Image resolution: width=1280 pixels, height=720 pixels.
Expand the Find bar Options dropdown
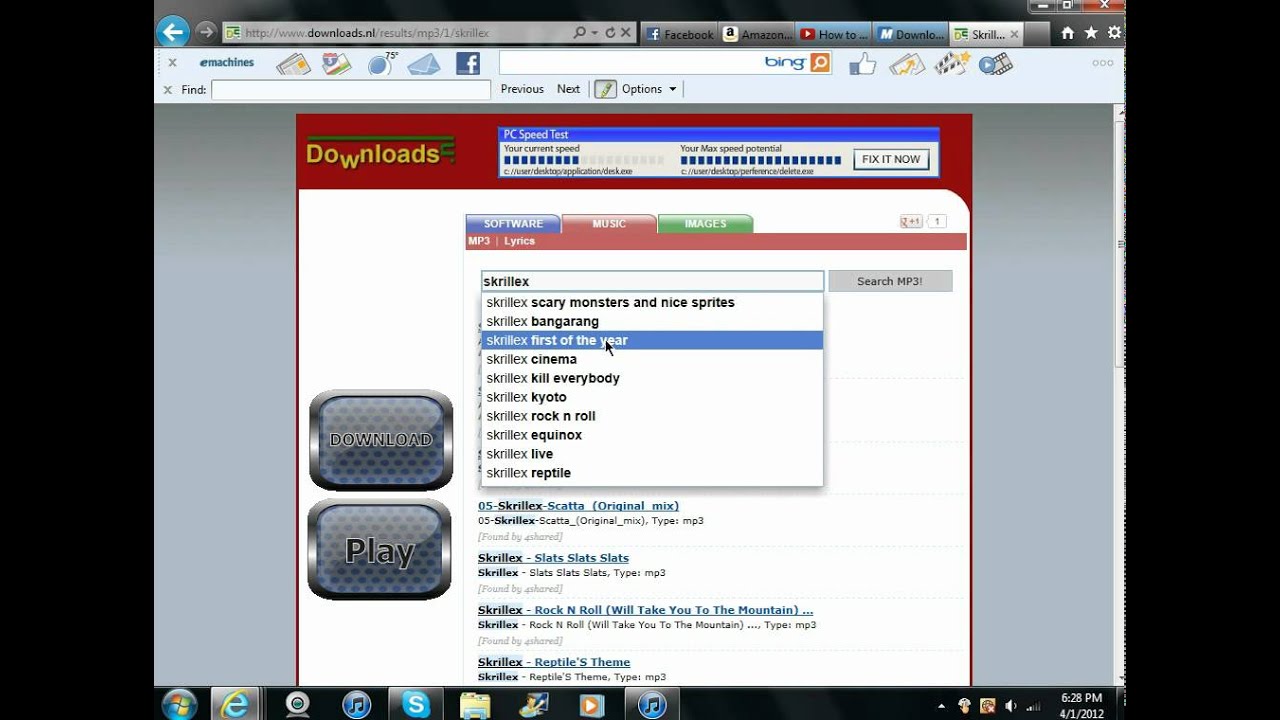pos(649,89)
